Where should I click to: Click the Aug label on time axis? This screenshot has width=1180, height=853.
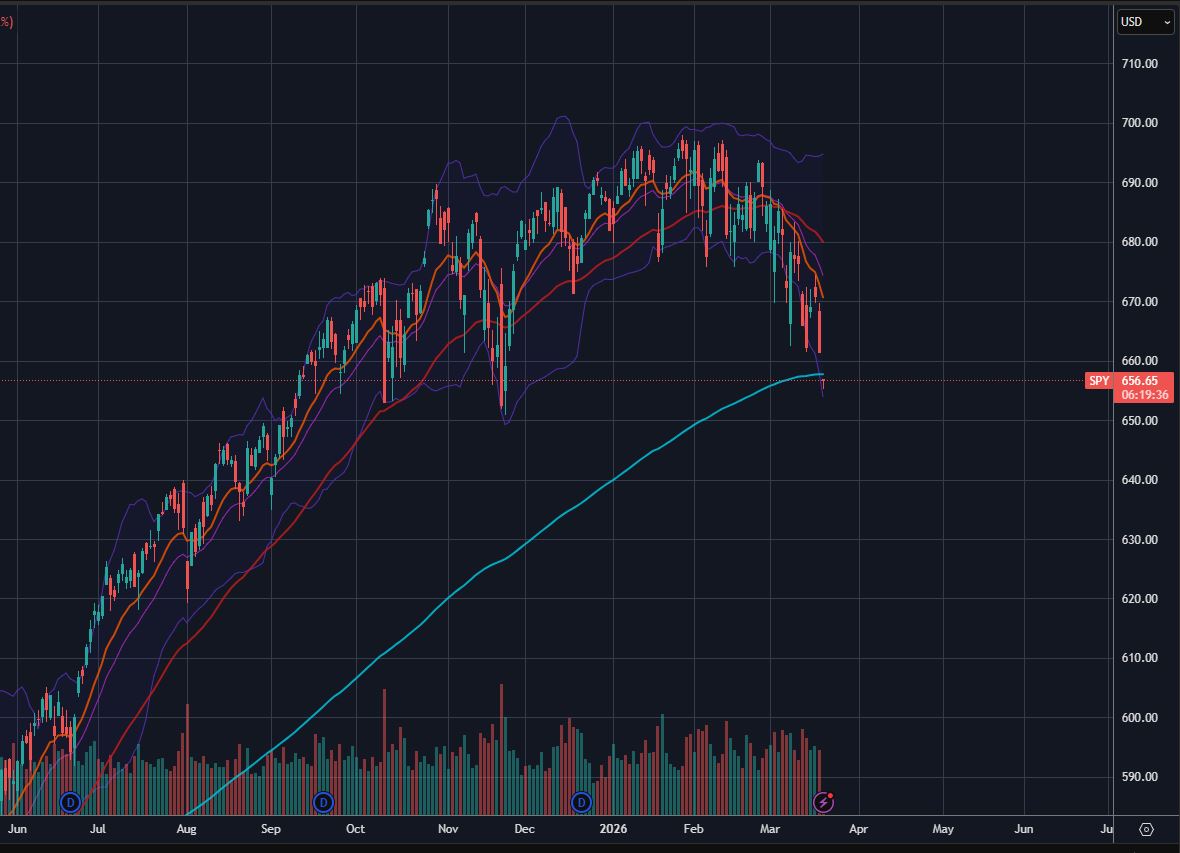[186, 829]
